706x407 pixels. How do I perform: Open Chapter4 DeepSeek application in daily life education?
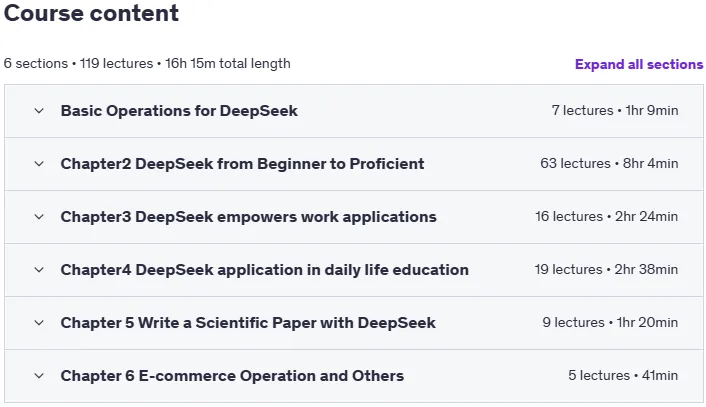click(x=265, y=270)
